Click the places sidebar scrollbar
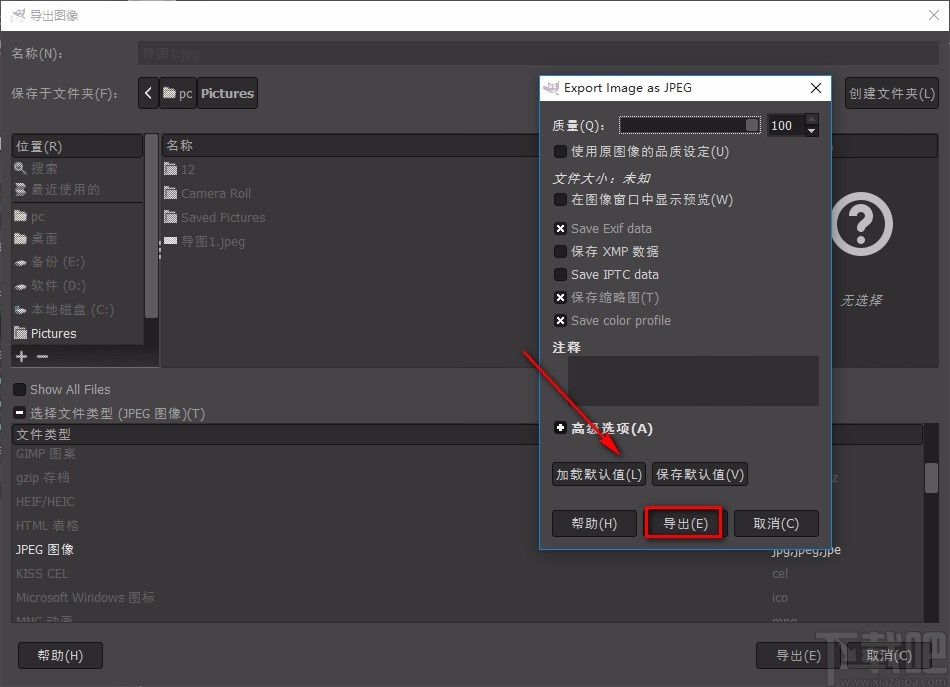950x687 pixels. (151, 227)
